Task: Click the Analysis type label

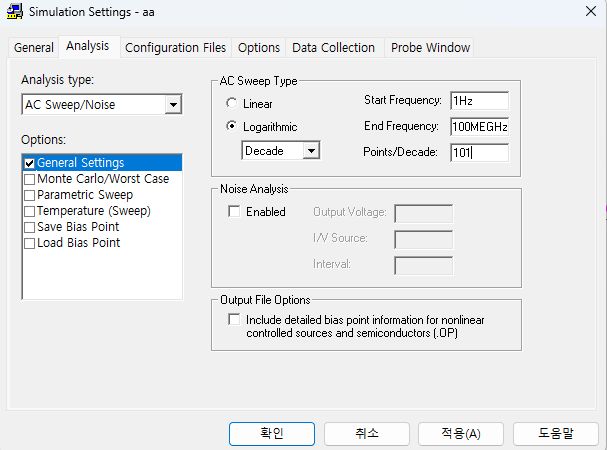Action: coord(57,80)
